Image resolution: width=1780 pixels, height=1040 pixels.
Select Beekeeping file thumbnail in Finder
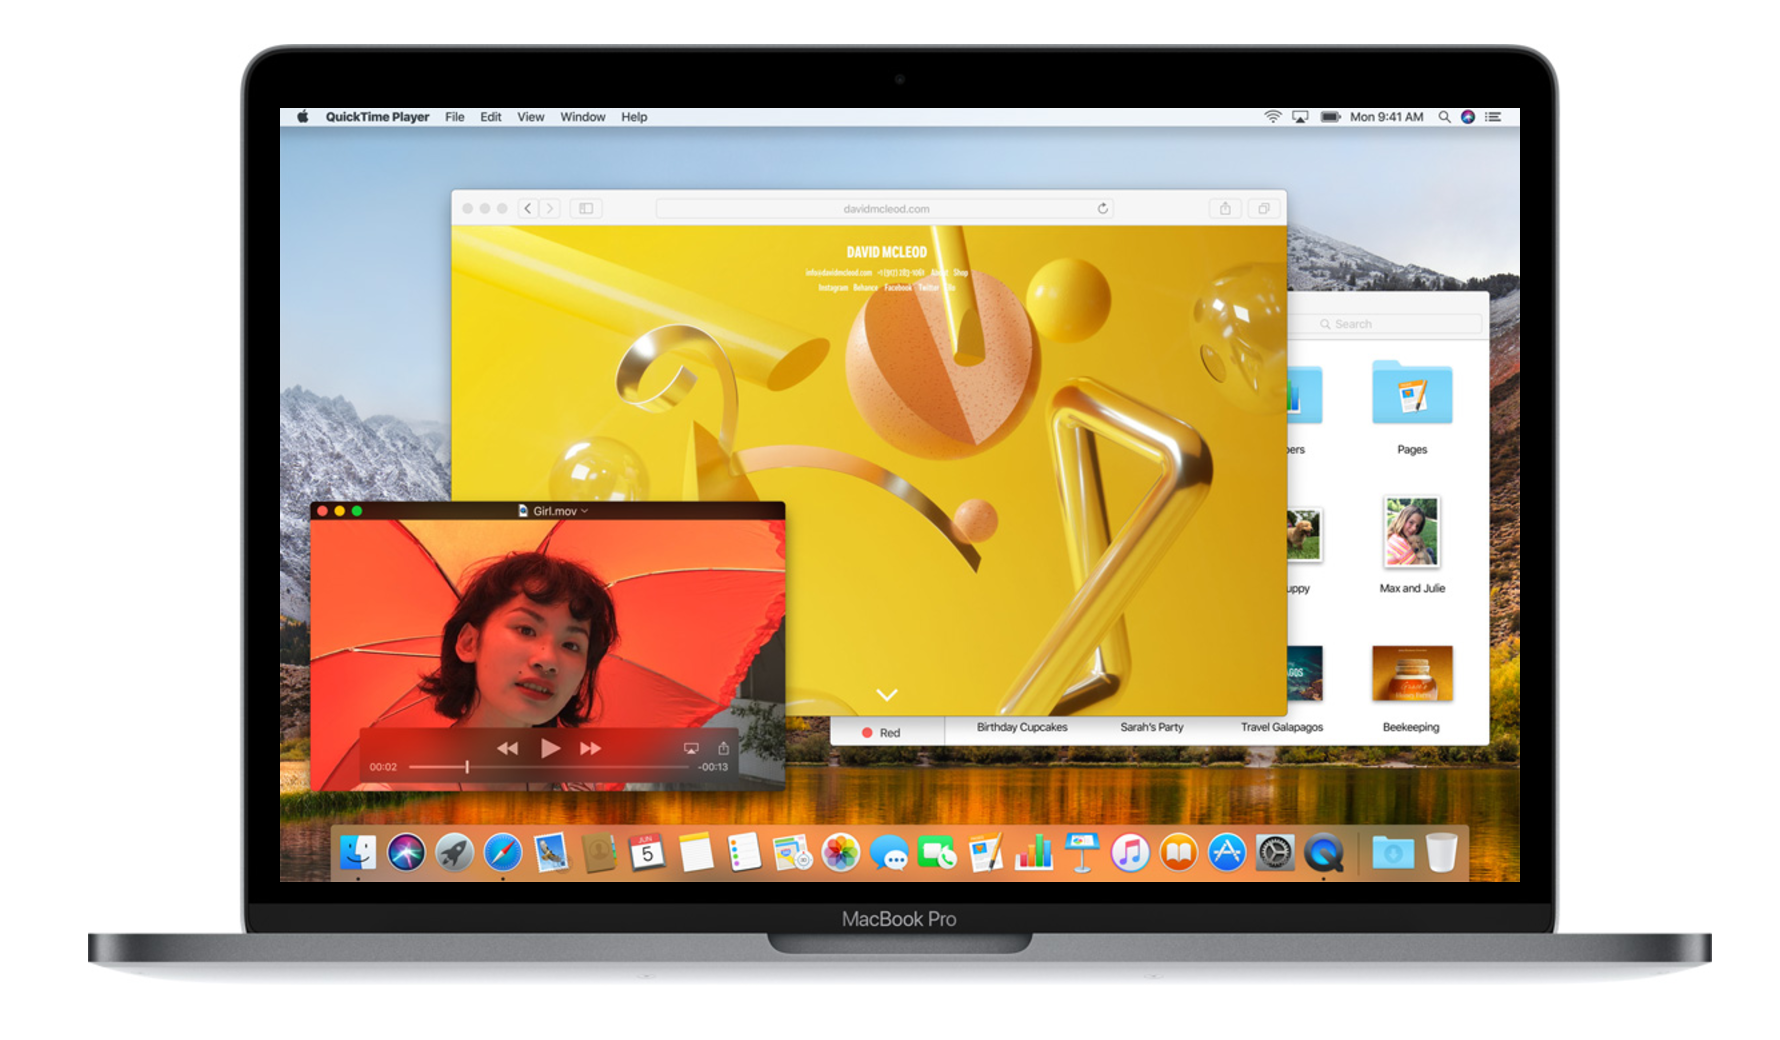click(x=1412, y=674)
